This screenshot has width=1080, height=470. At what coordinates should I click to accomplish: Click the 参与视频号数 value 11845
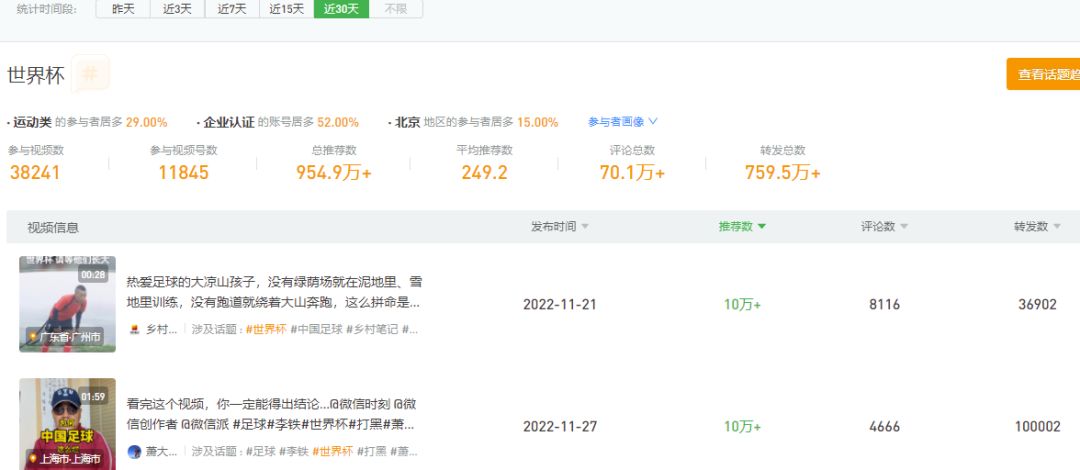[183, 172]
